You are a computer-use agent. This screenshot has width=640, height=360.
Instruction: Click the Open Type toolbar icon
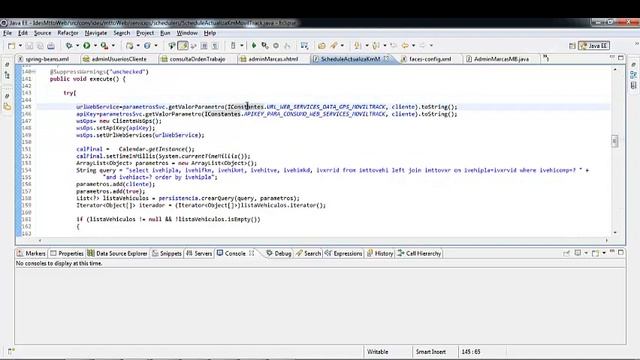[x=172, y=46]
